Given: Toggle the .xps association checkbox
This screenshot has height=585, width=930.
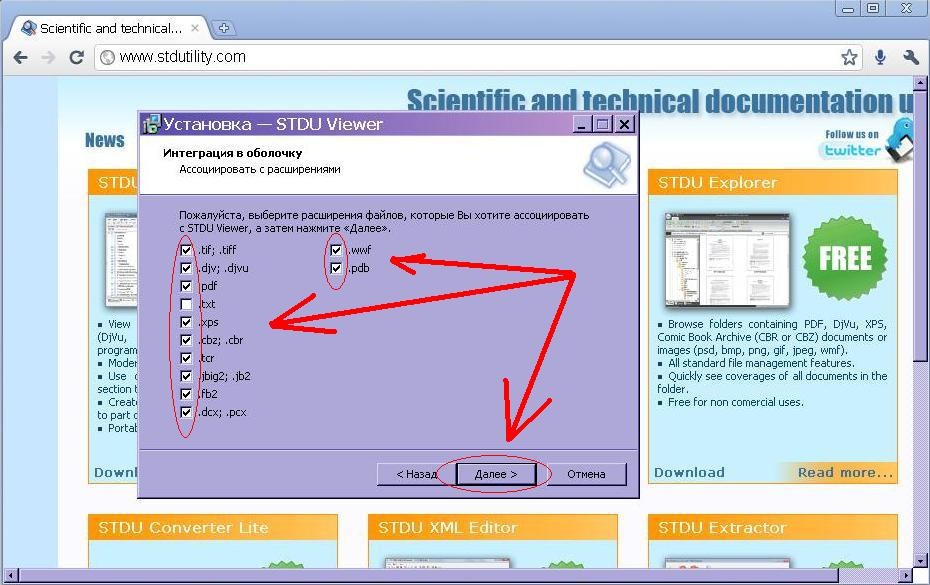Looking at the screenshot, I should tap(186, 322).
